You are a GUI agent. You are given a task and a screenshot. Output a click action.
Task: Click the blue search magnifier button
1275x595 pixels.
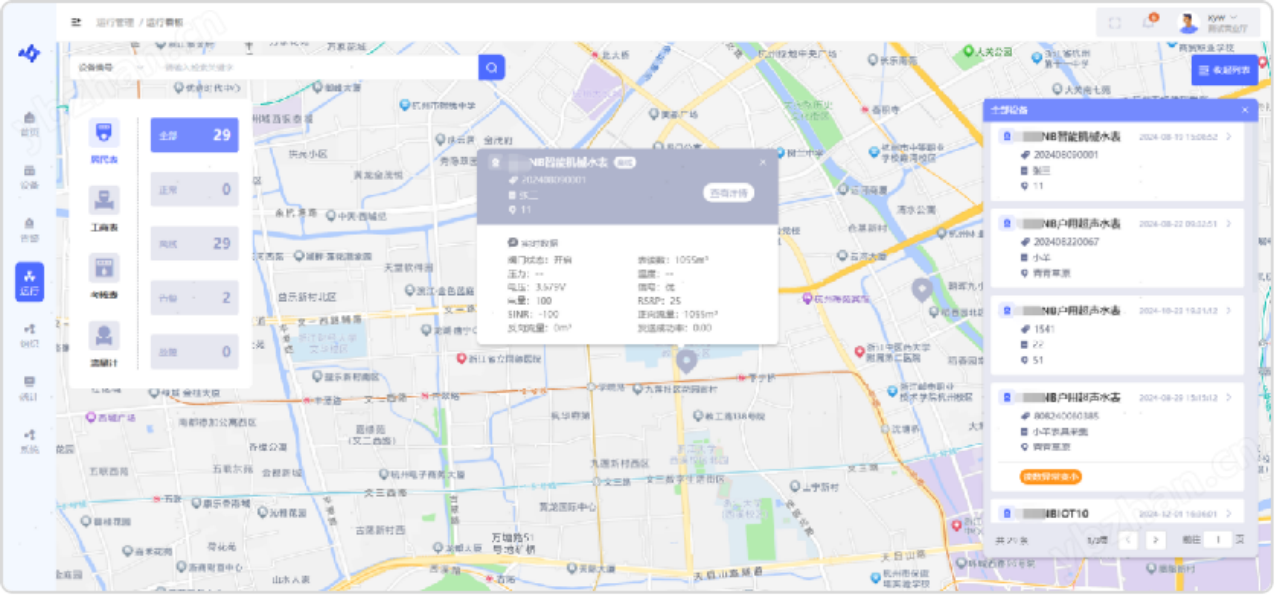[x=491, y=67]
